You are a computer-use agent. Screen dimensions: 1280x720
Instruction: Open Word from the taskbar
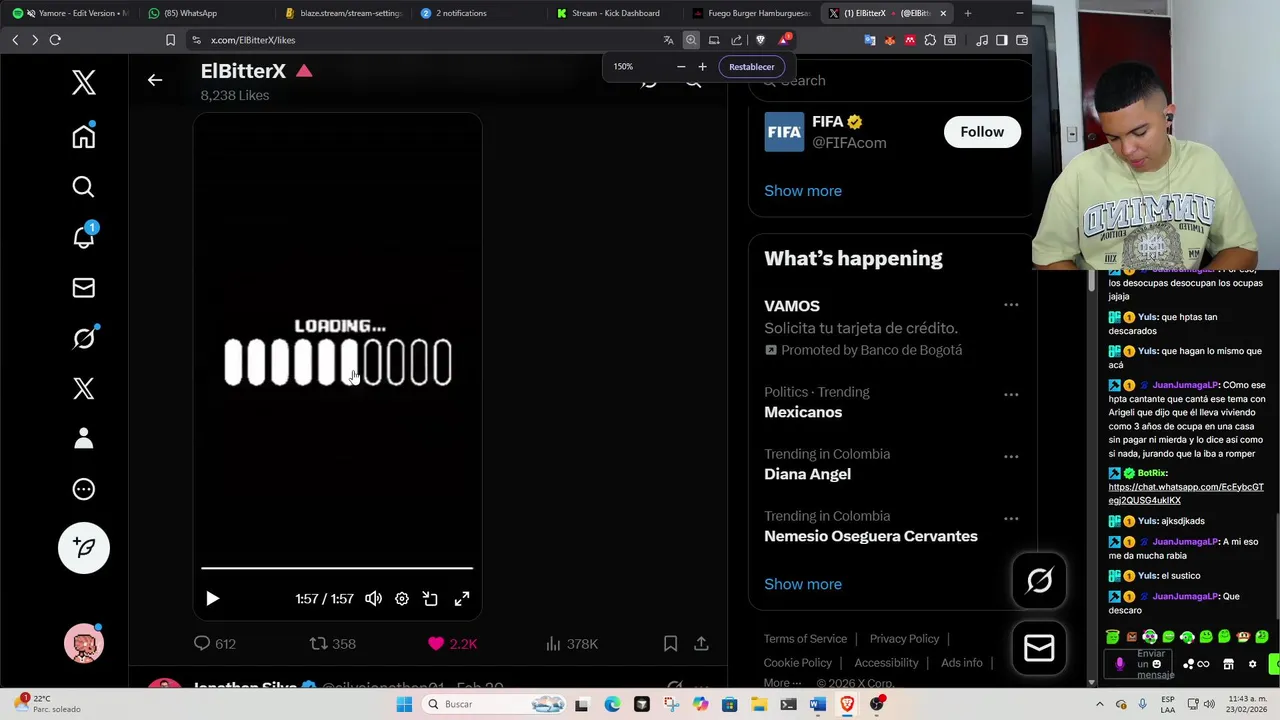tap(818, 704)
